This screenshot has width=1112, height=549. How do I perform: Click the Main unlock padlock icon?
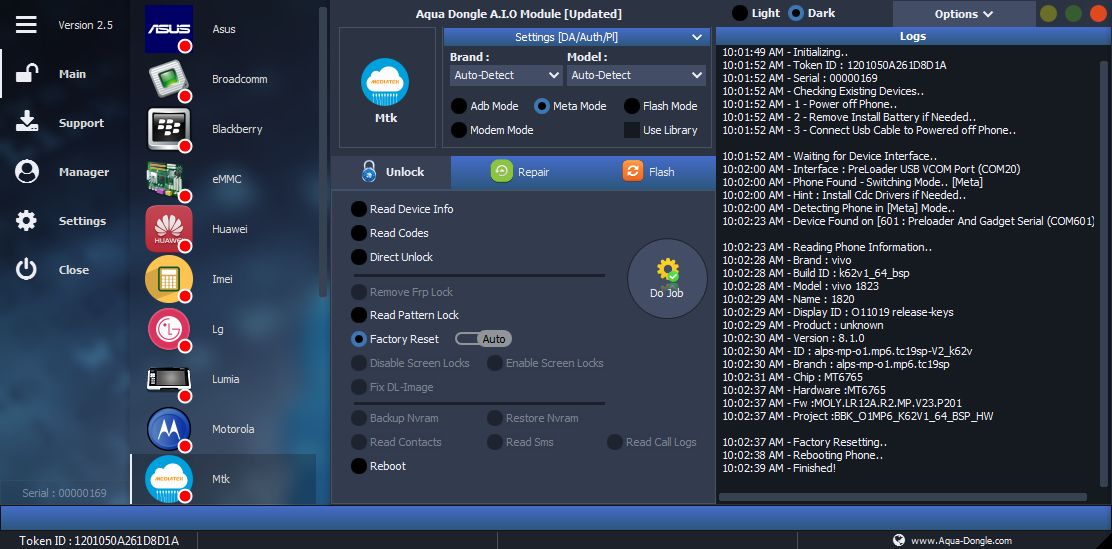click(x=27, y=74)
